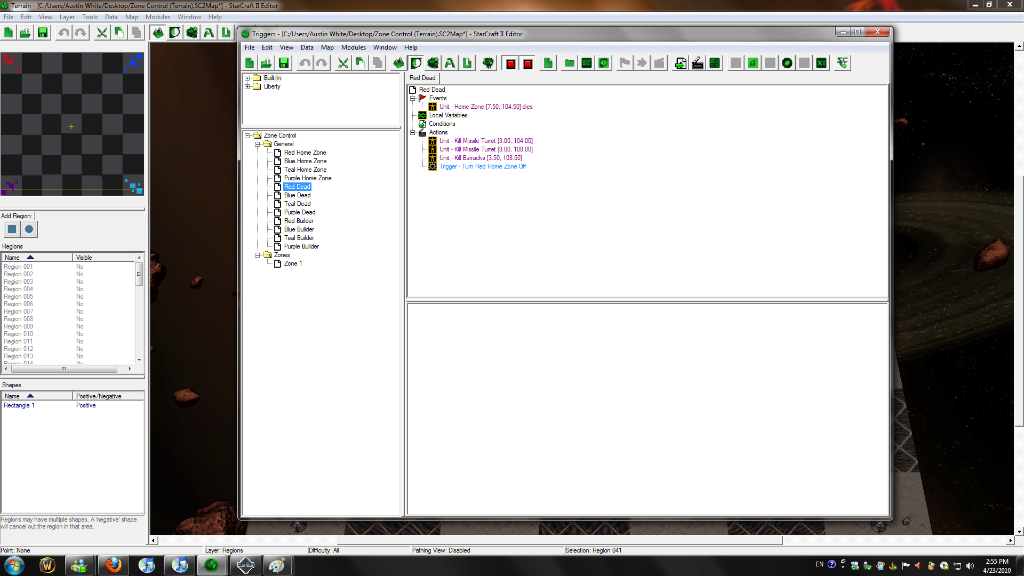Screen dimensions: 1024x576
Task: Click Terrain layer icon in Terrain toolbar
Action: 158,32
